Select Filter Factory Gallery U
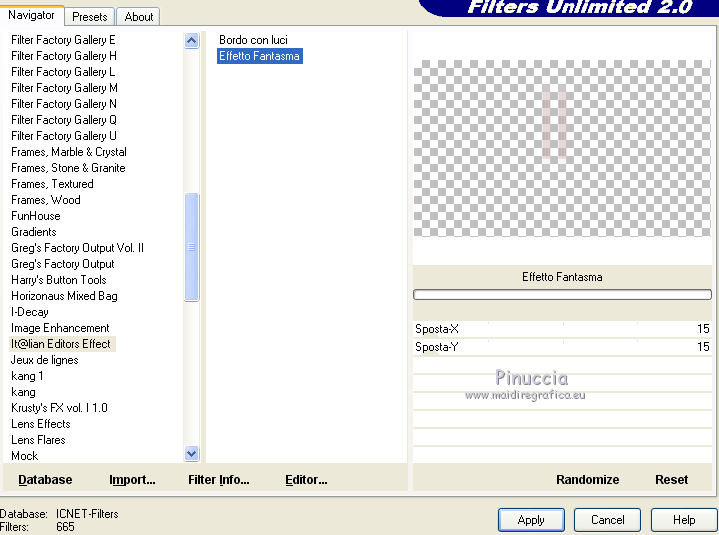 64,136
